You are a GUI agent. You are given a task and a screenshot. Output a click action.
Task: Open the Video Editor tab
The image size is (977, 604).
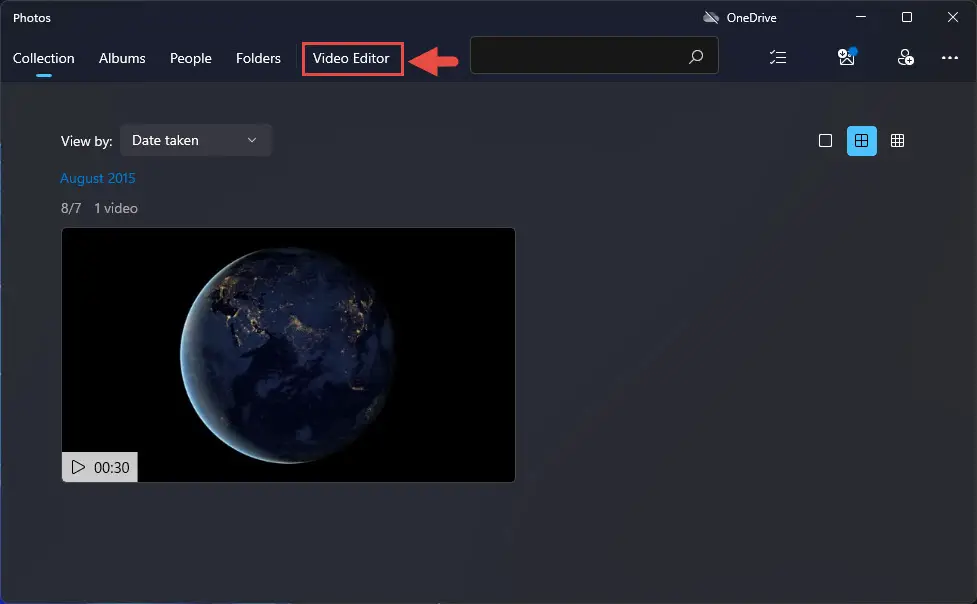point(351,58)
